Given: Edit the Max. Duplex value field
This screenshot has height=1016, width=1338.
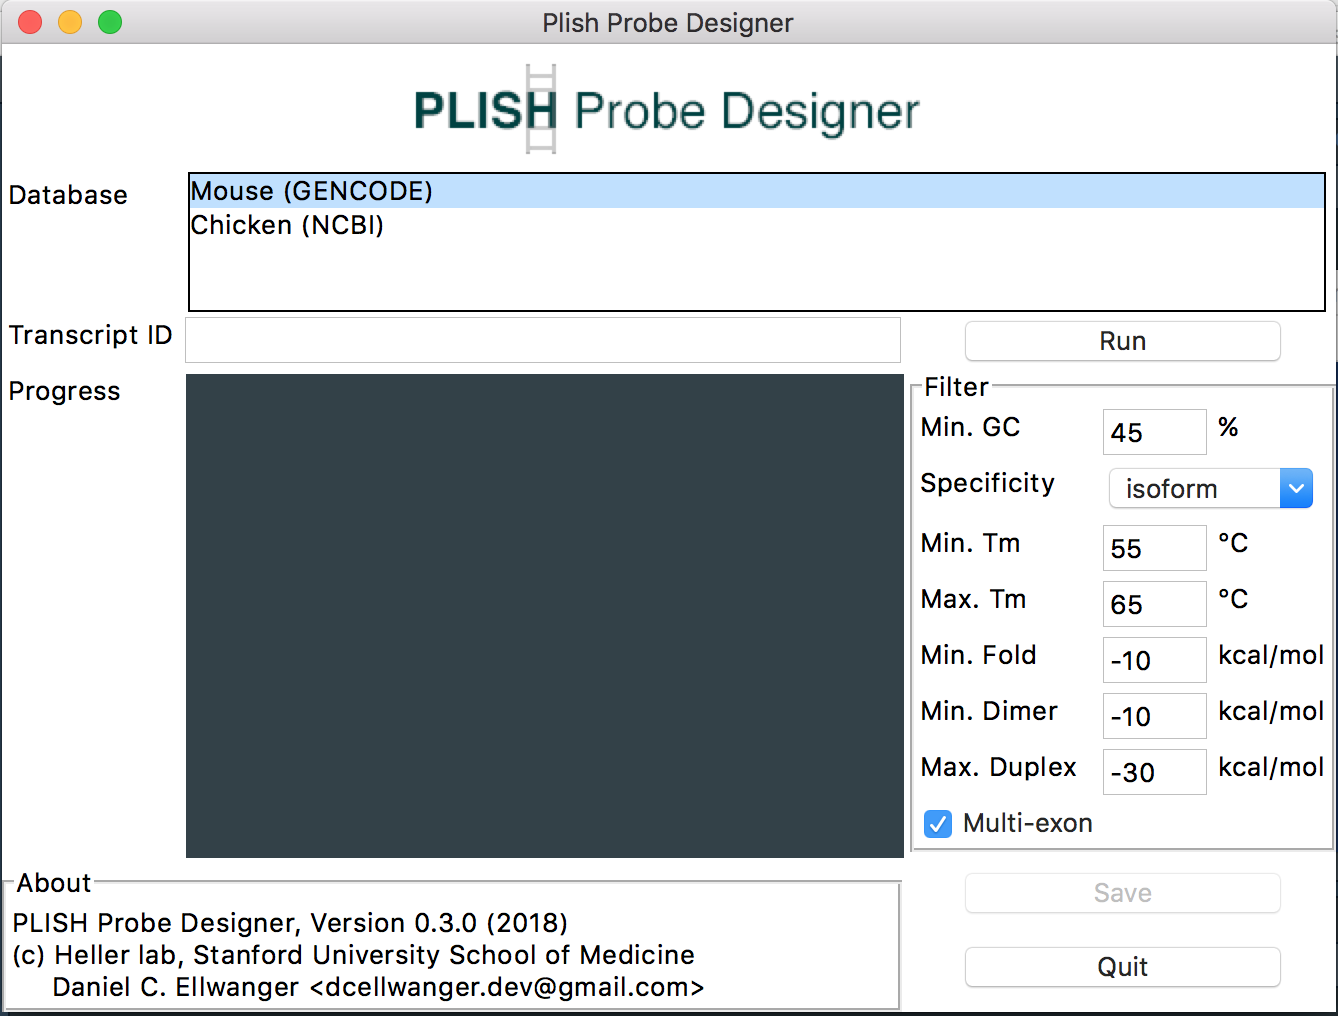Looking at the screenshot, I should coord(1154,772).
